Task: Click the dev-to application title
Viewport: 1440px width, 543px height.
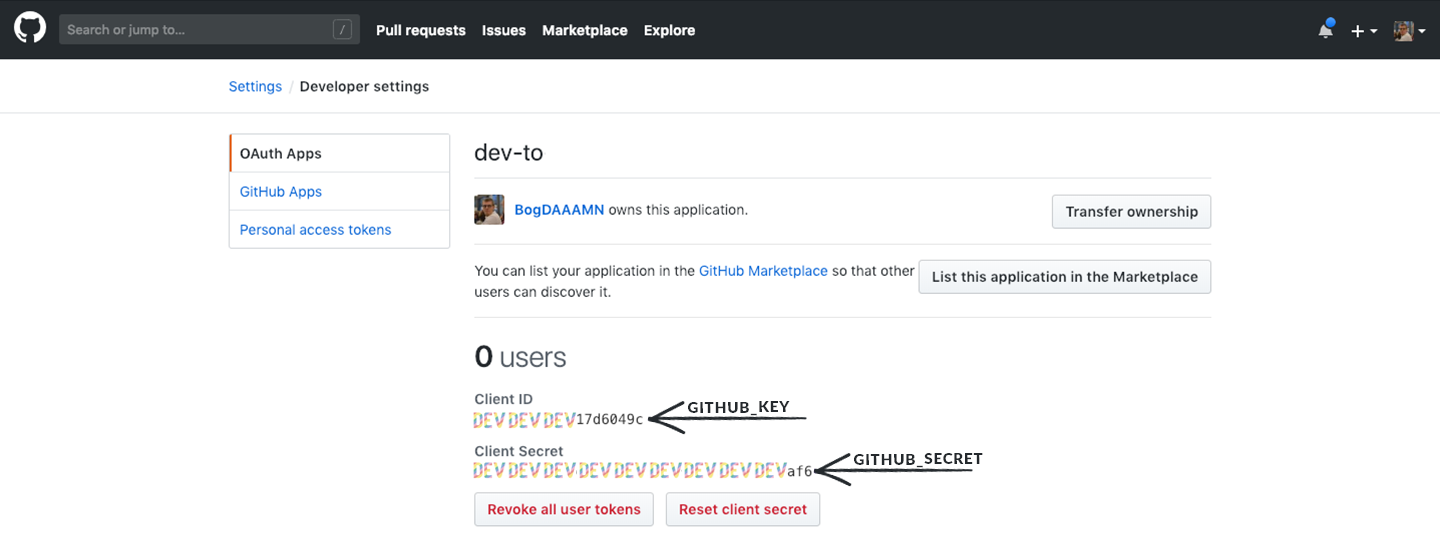Action: [508, 153]
